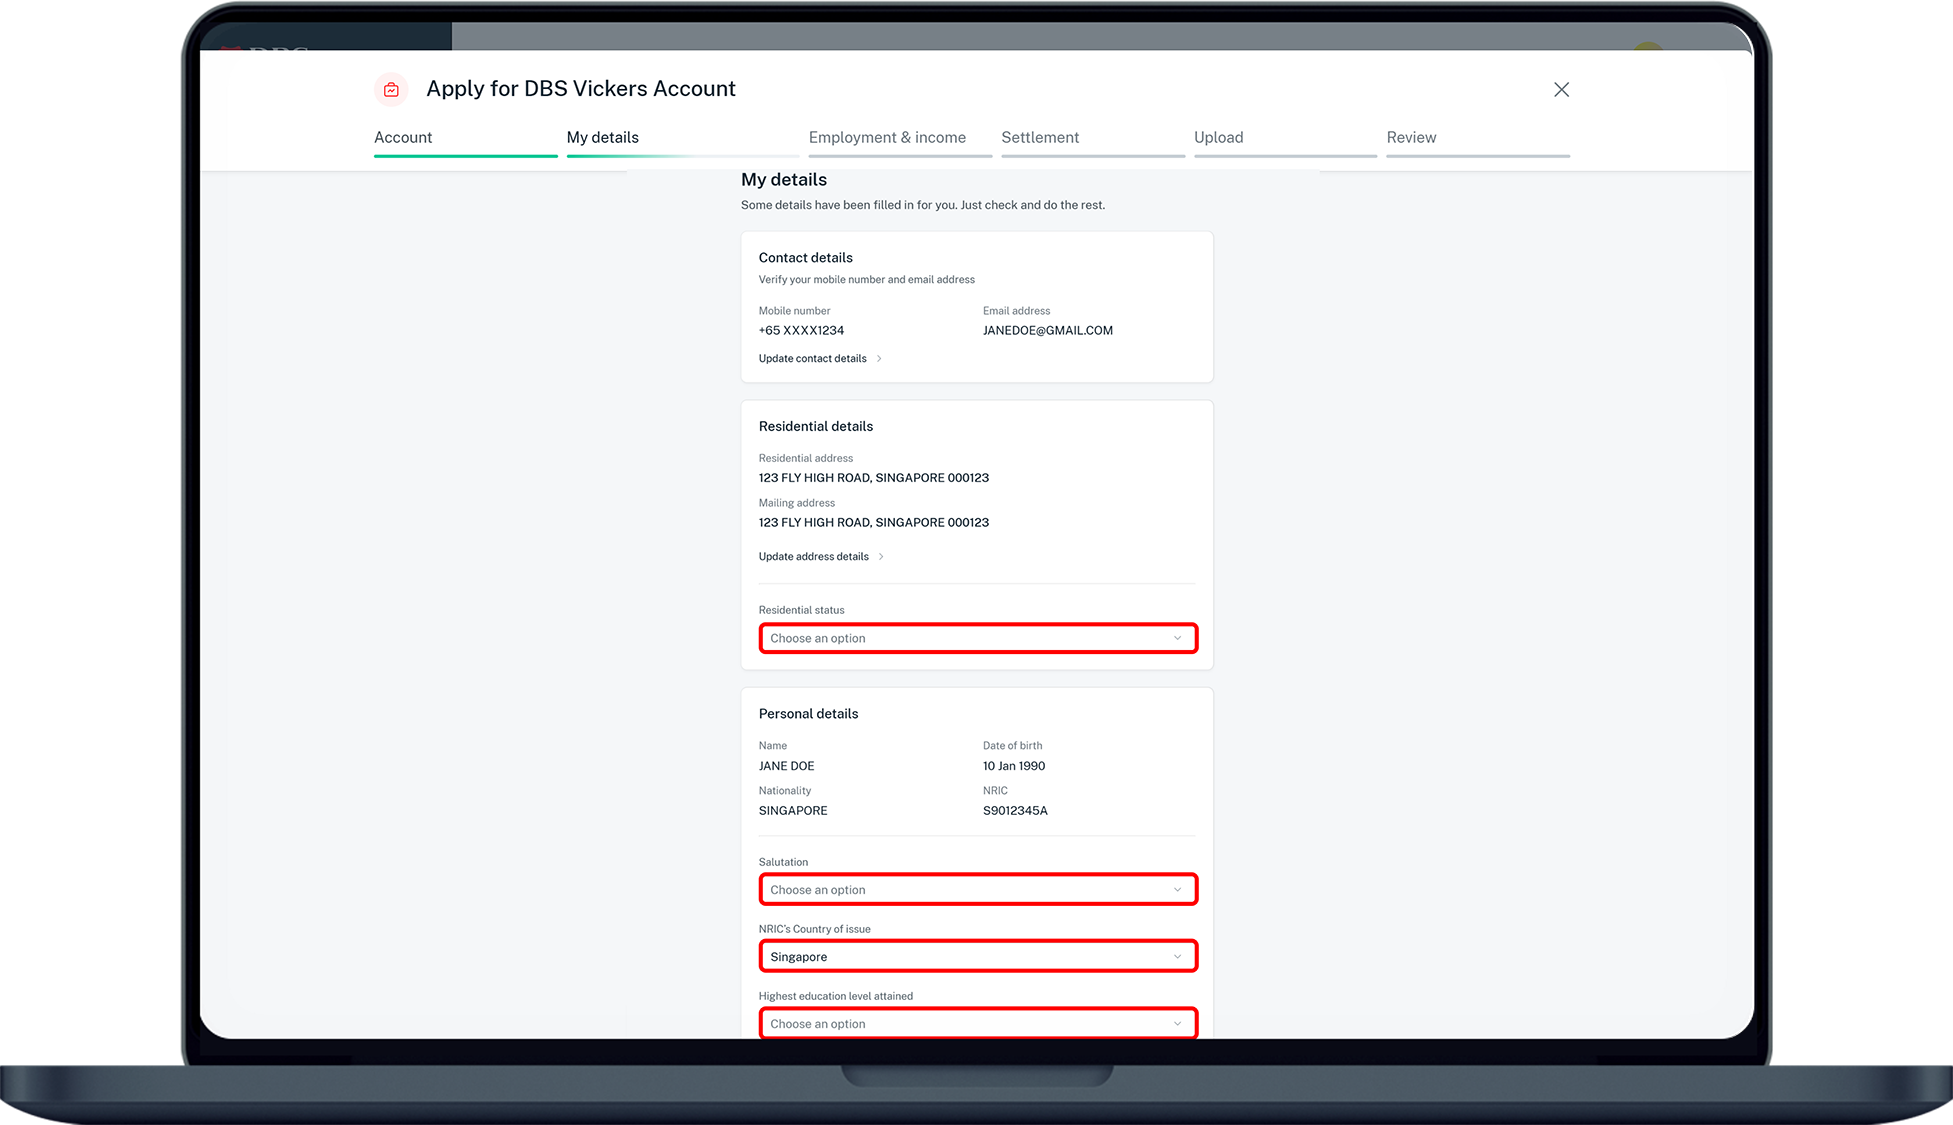Screen dimensions: 1953x1125
Task: Click the My details page heading
Action: pyautogui.click(x=784, y=180)
